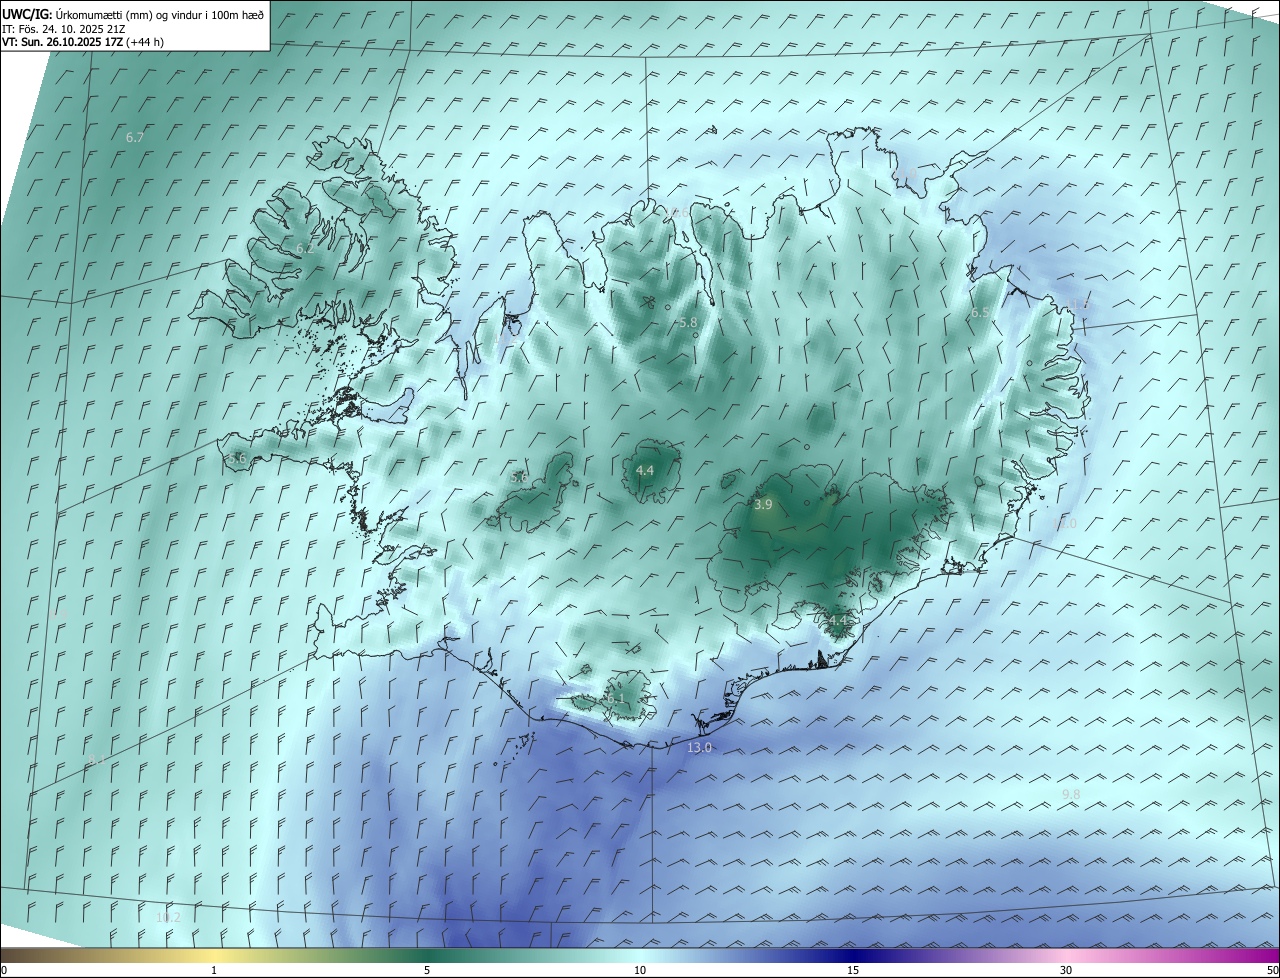
Task: Click the 1 tick on the color scale
Action: tap(214, 970)
